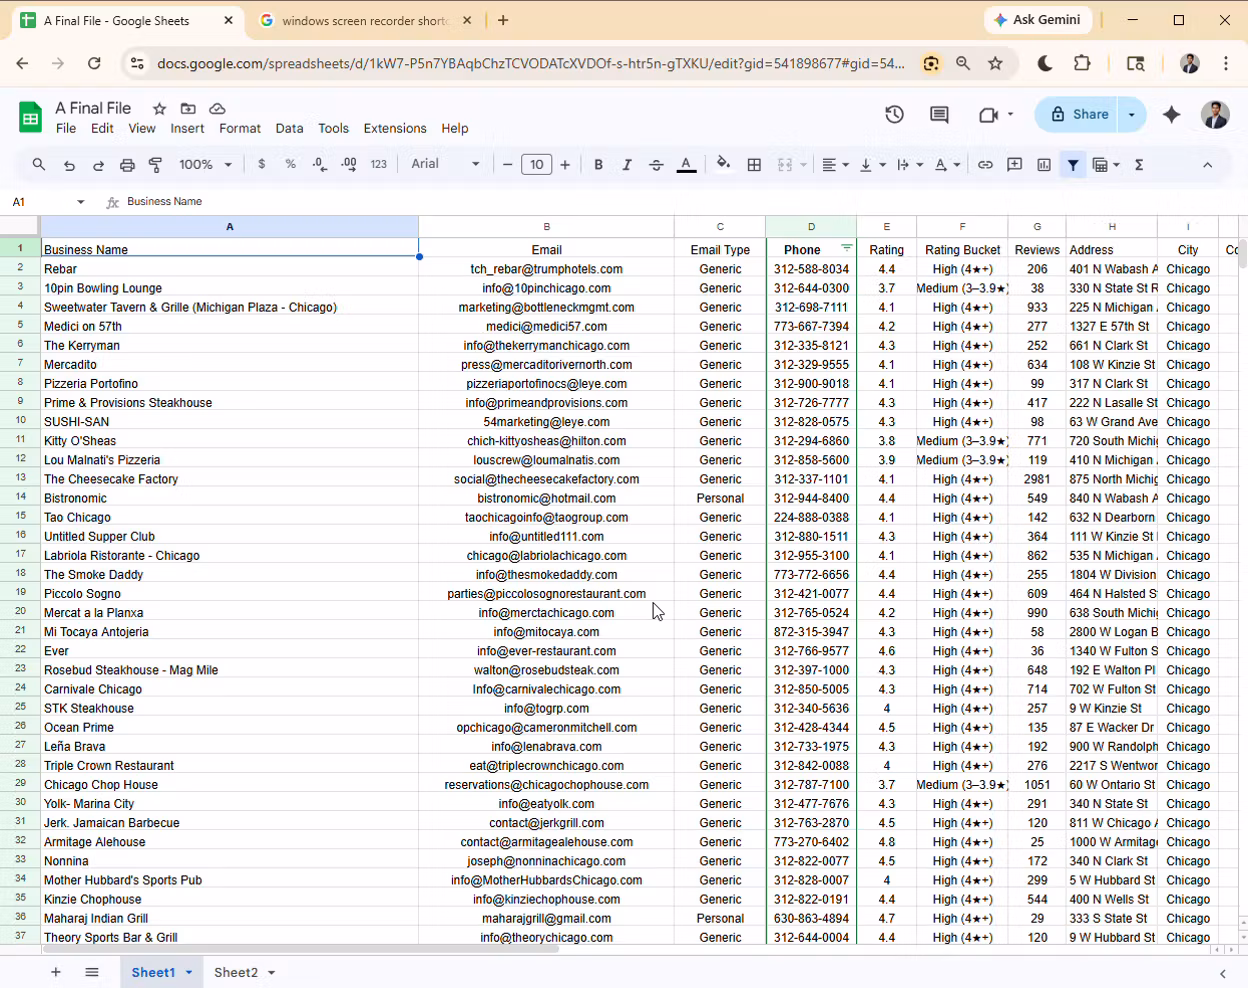Open the Google account avatar

(1215, 115)
